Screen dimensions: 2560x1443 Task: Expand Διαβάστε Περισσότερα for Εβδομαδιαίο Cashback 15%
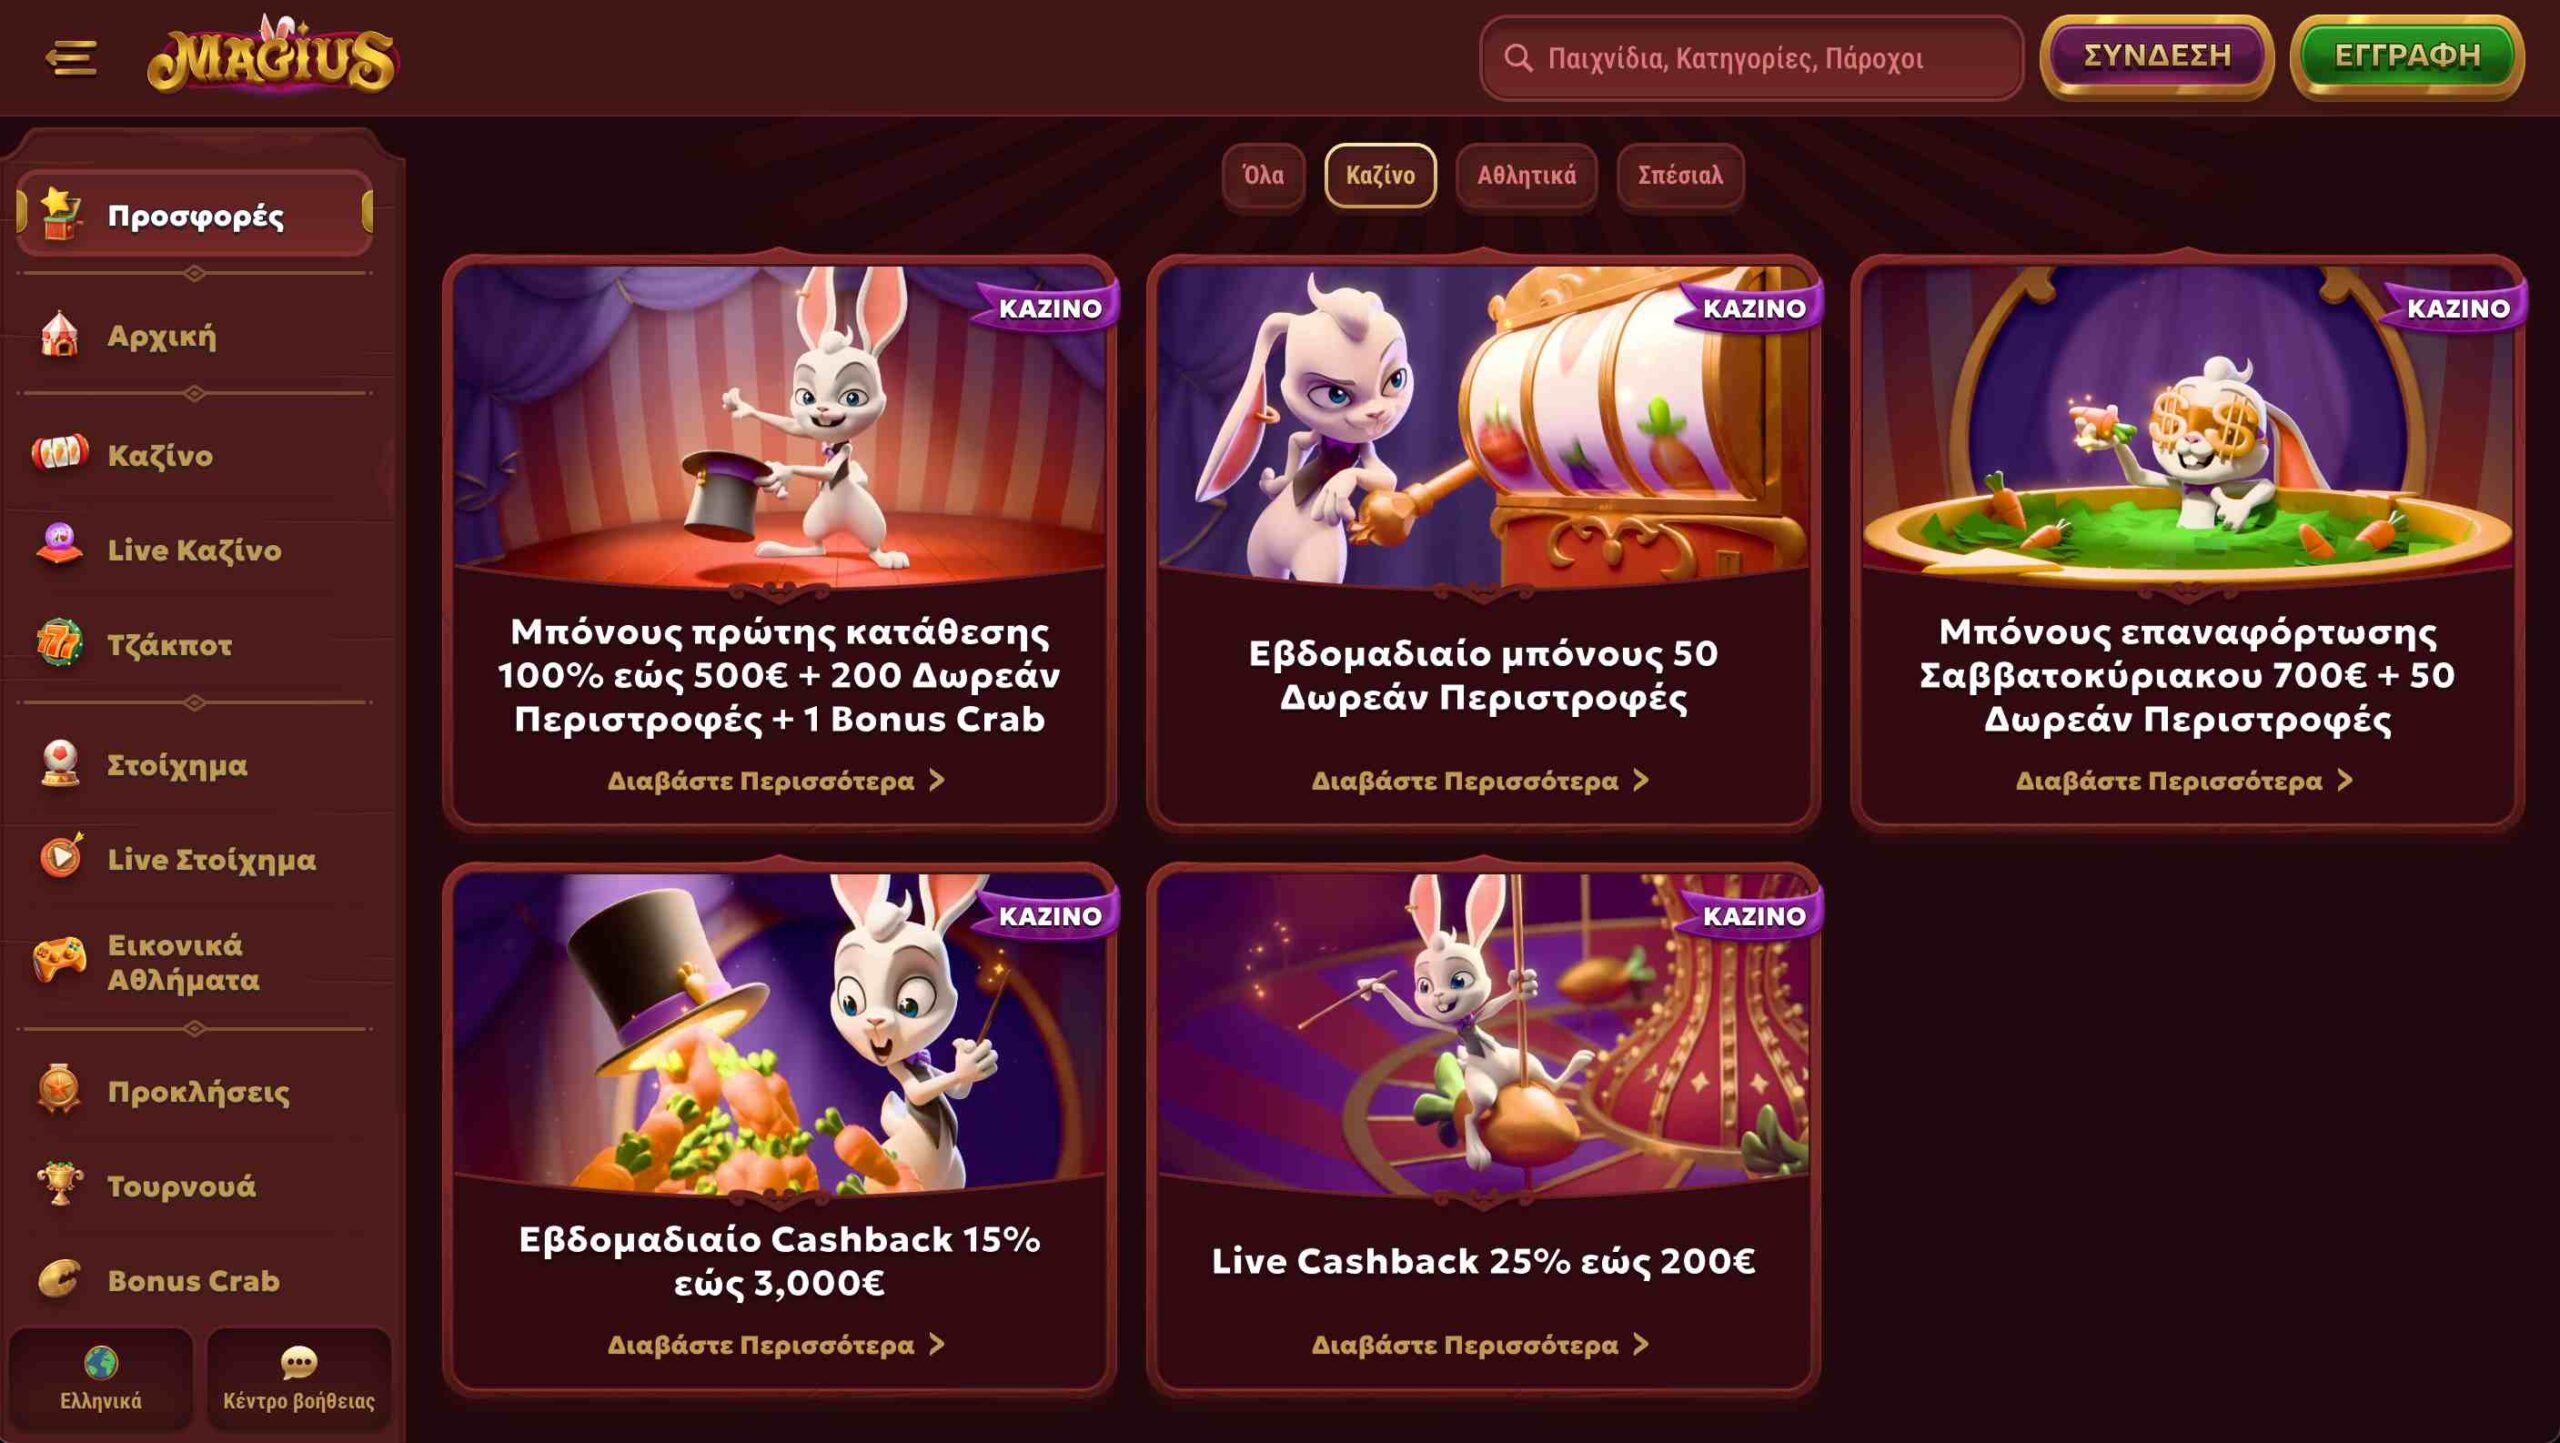pyautogui.click(x=776, y=1345)
